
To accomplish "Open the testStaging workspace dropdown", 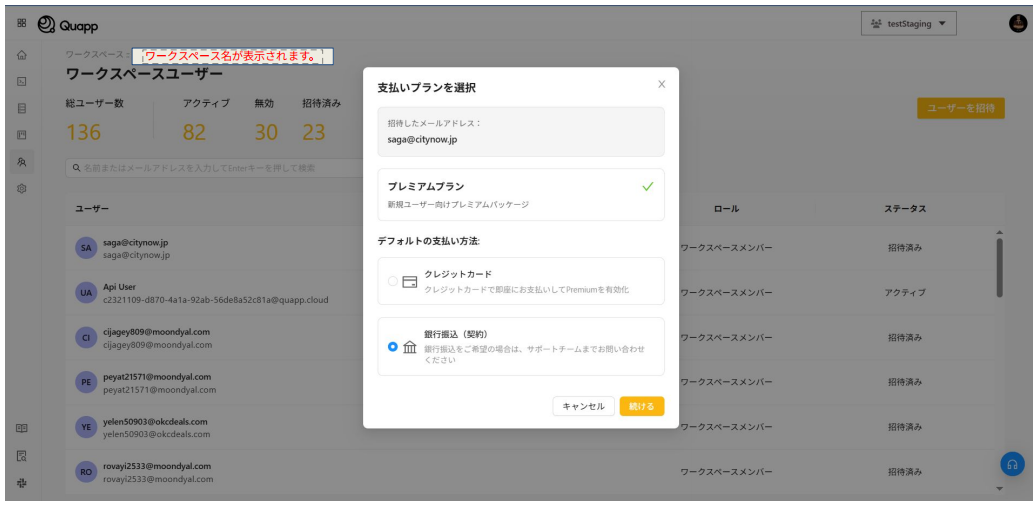I will click(x=908, y=24).
